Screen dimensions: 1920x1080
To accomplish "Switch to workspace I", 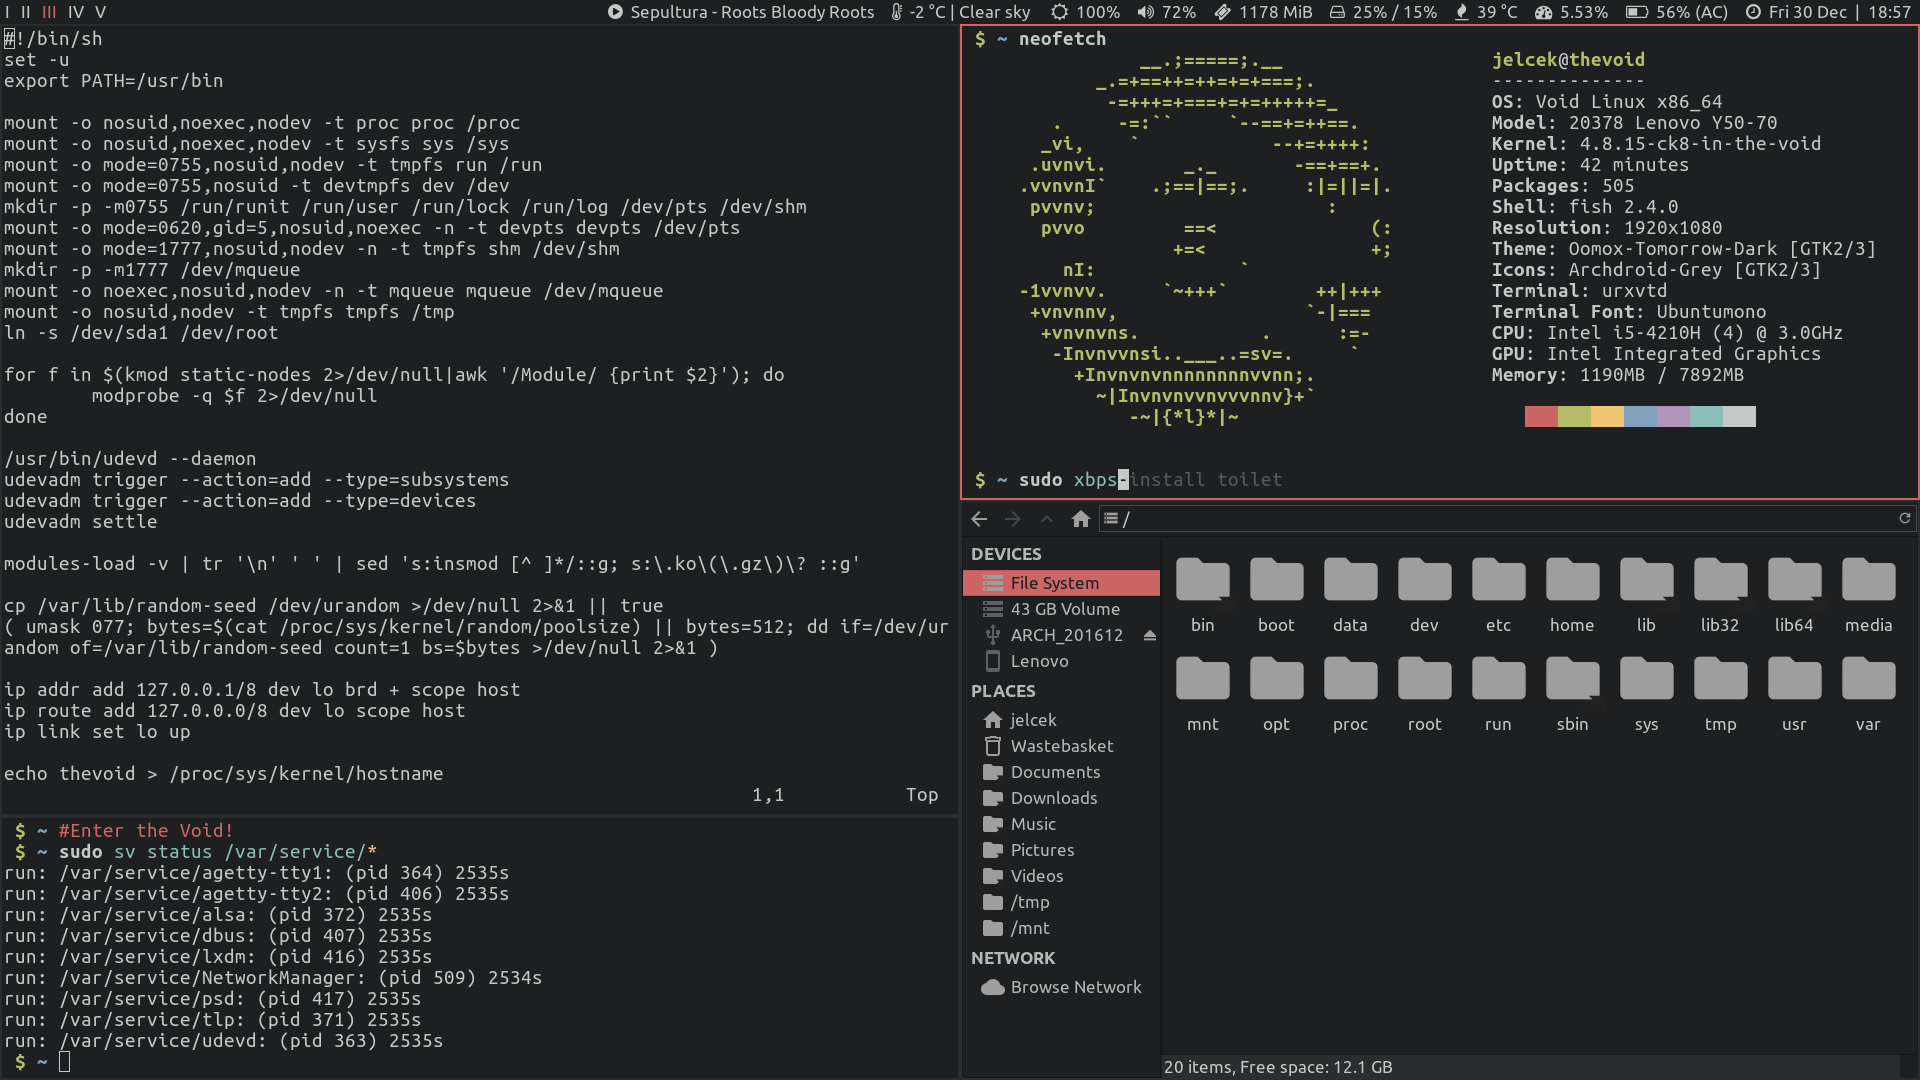I will point(7,12).
